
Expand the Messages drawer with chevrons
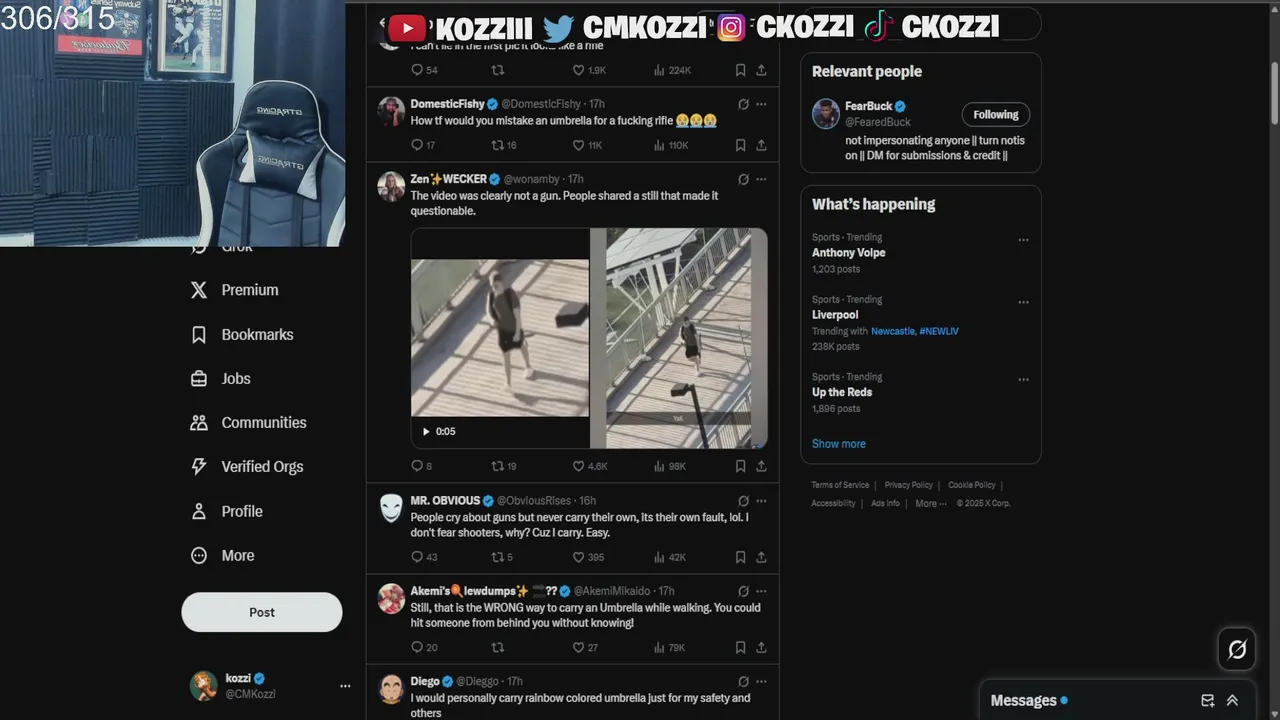tap(1232, 701)
